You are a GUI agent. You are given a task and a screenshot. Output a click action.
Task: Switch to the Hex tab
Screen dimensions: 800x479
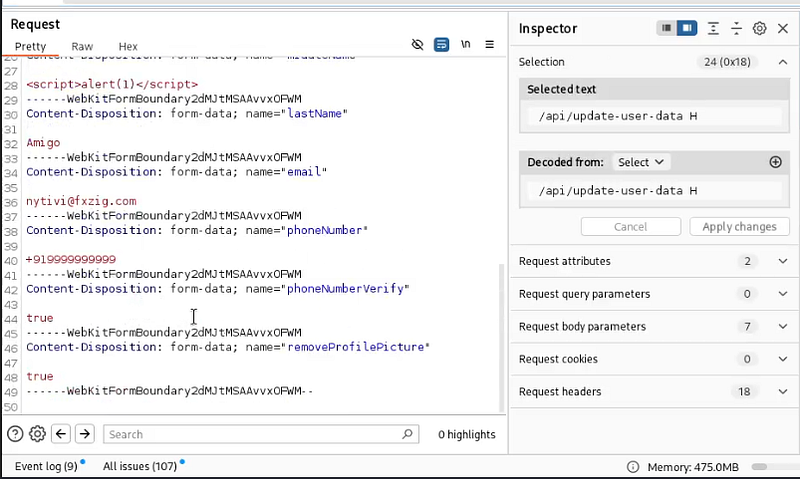[x=128, y=46]
